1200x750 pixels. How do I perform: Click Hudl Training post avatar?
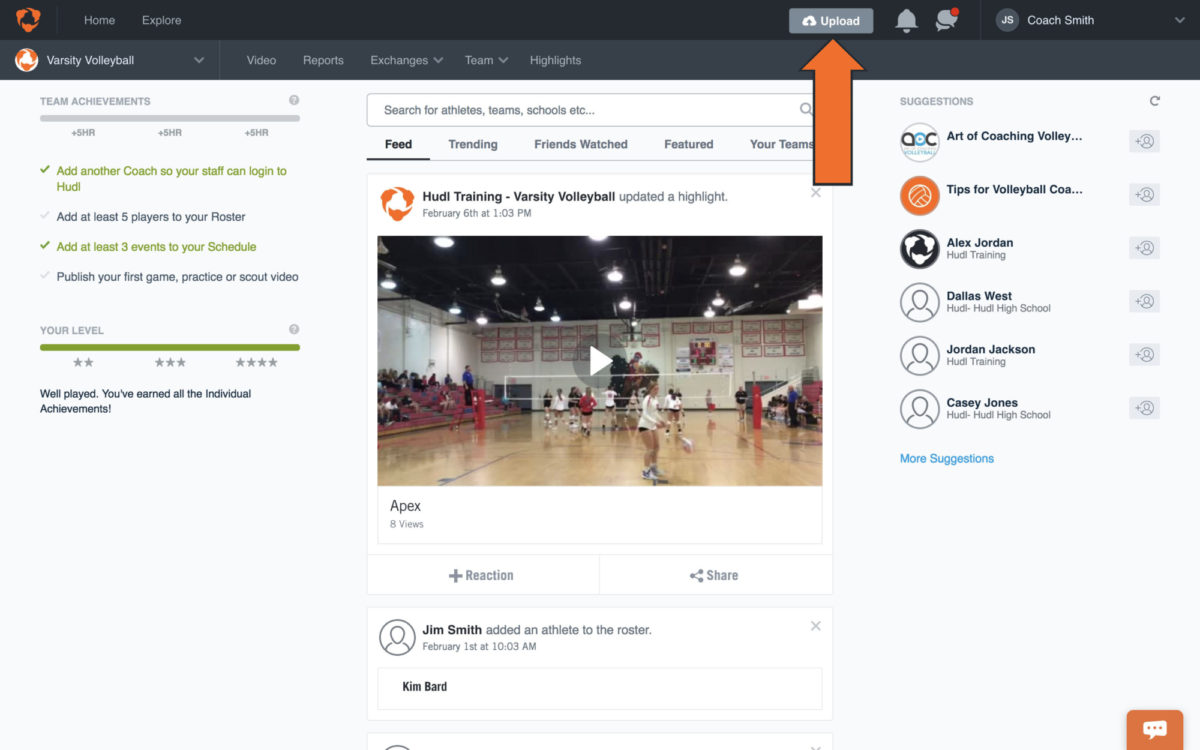tap(398, 204)
